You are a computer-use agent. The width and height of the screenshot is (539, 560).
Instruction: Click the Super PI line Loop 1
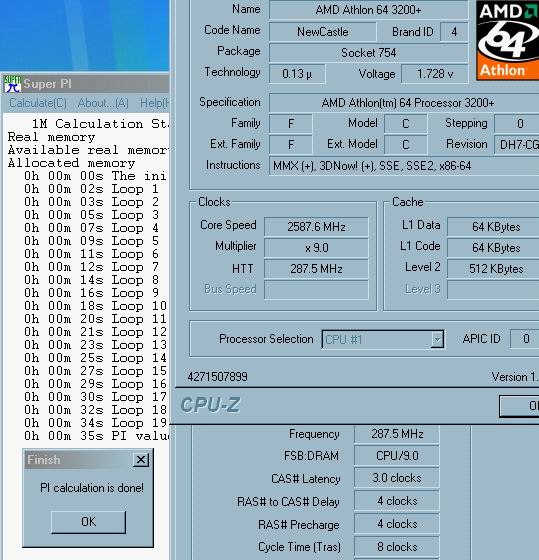tap(91, 189)
